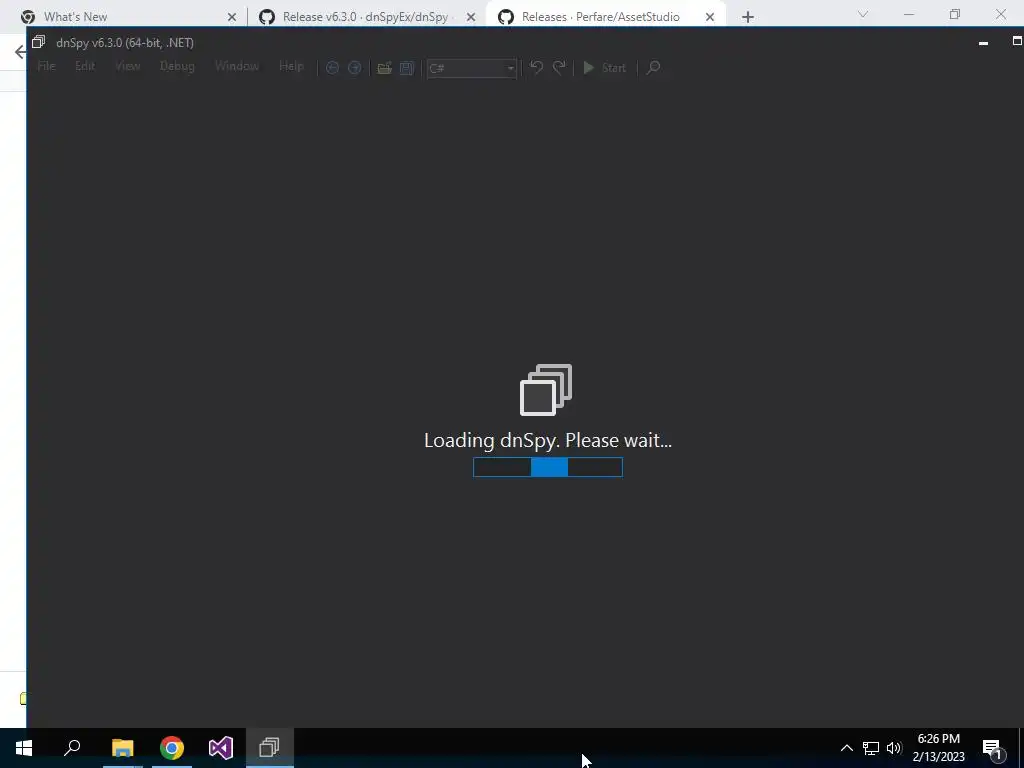
Task: Click the network tray icon
Action: (871, 748)
